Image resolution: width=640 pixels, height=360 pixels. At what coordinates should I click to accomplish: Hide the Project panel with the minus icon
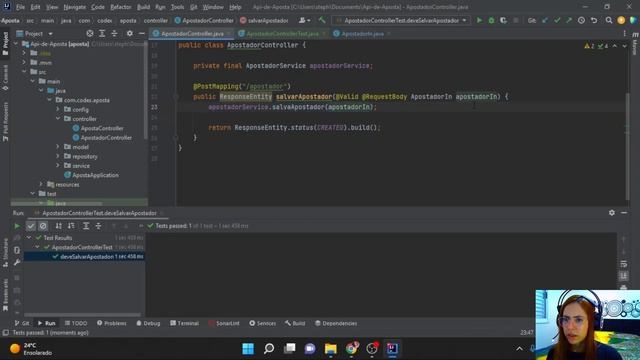[x=142, y=33]
